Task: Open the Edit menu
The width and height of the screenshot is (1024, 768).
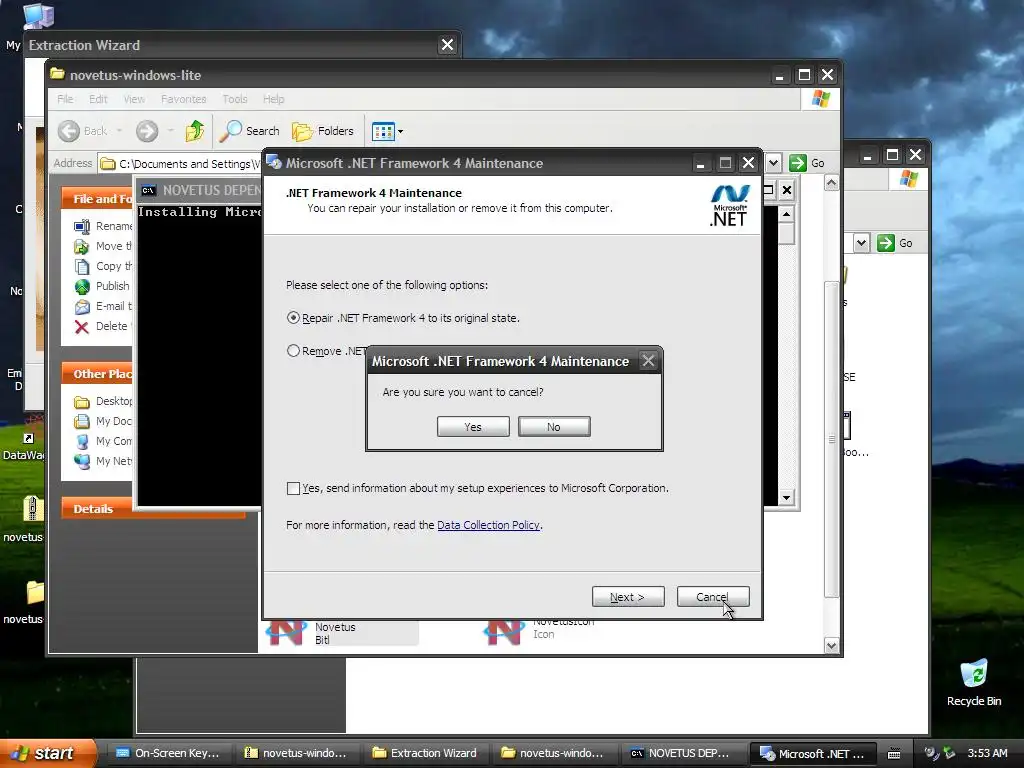Action: pos(98,99)
